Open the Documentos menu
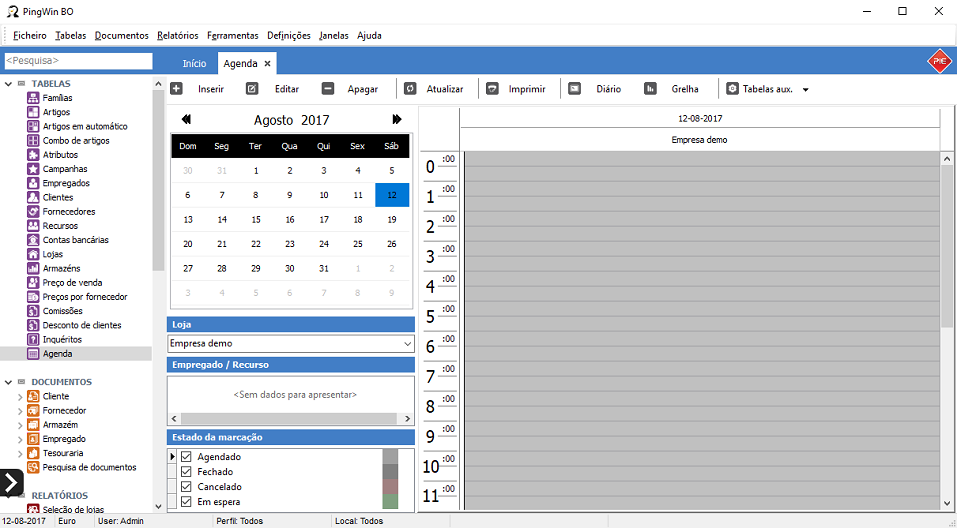 [122, 36]
